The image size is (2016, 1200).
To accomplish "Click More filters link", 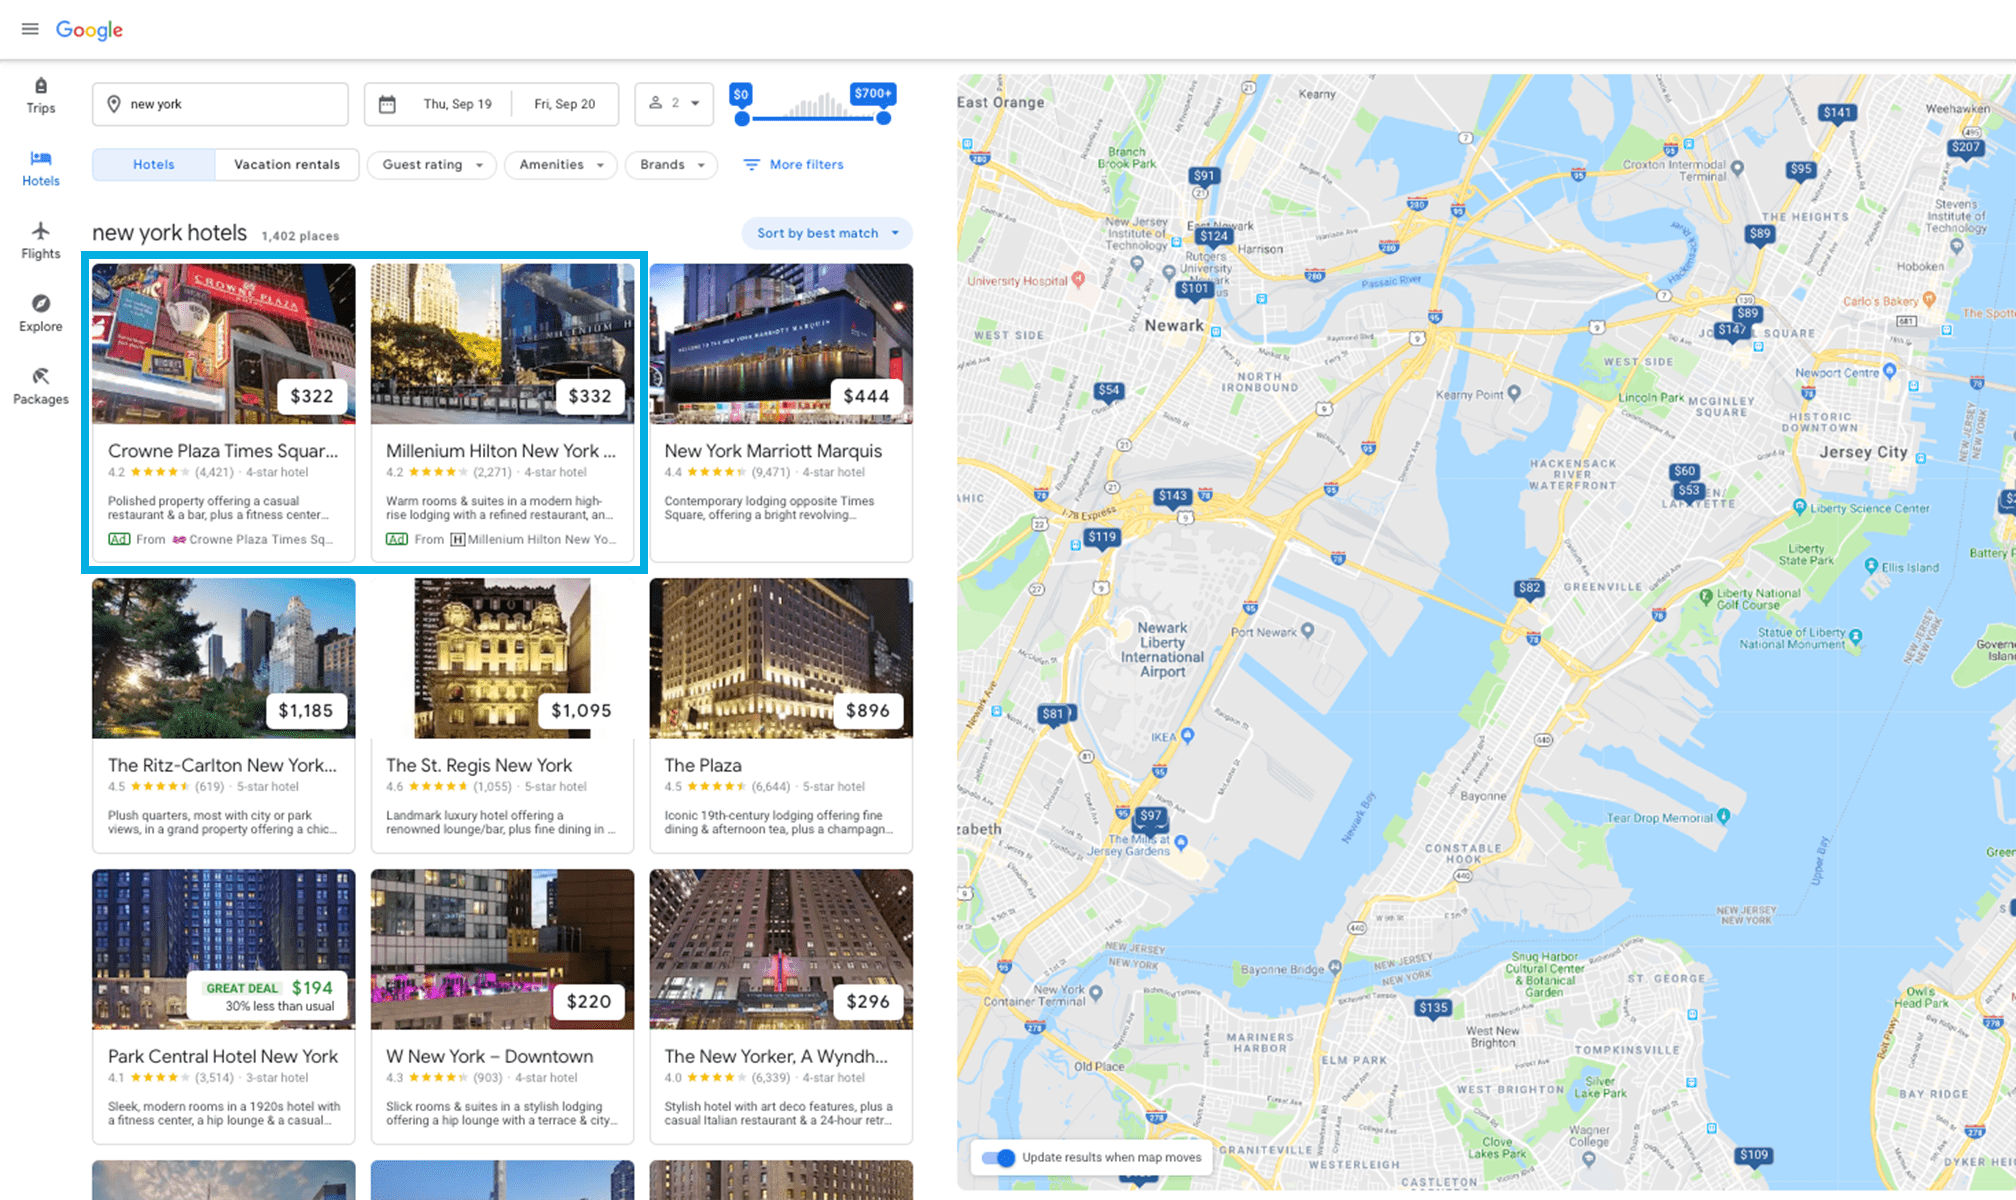I will coord(806,164).
